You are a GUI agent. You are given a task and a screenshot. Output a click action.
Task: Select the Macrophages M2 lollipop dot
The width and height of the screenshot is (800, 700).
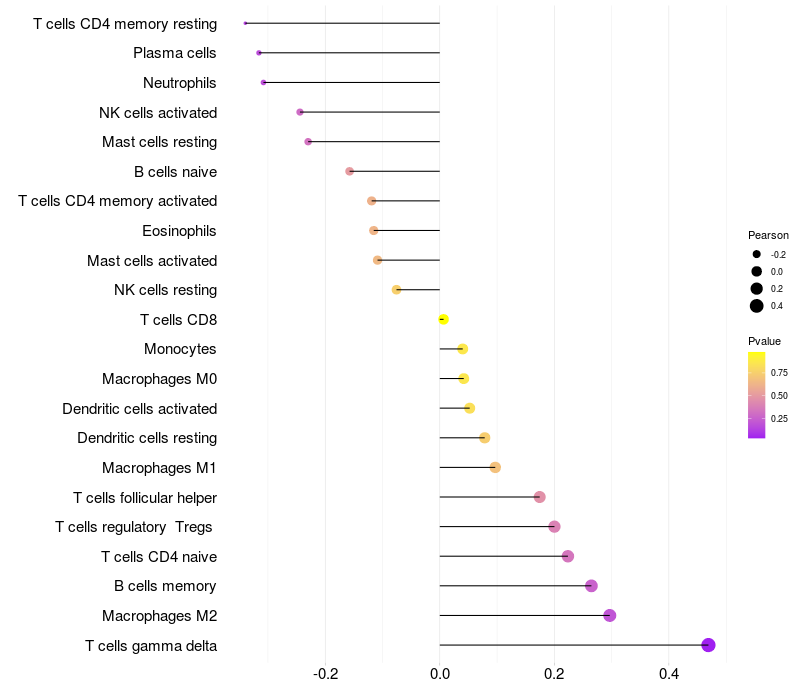click(x=610, y=615)
